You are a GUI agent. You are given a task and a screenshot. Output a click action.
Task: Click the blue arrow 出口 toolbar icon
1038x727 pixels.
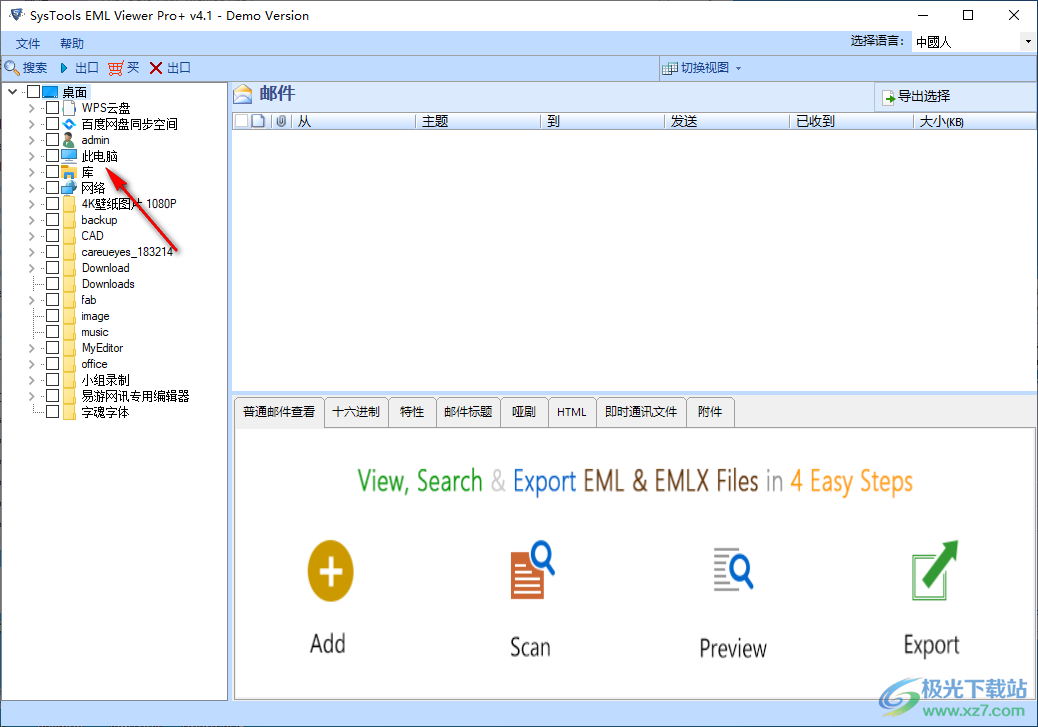pos(62,68)
